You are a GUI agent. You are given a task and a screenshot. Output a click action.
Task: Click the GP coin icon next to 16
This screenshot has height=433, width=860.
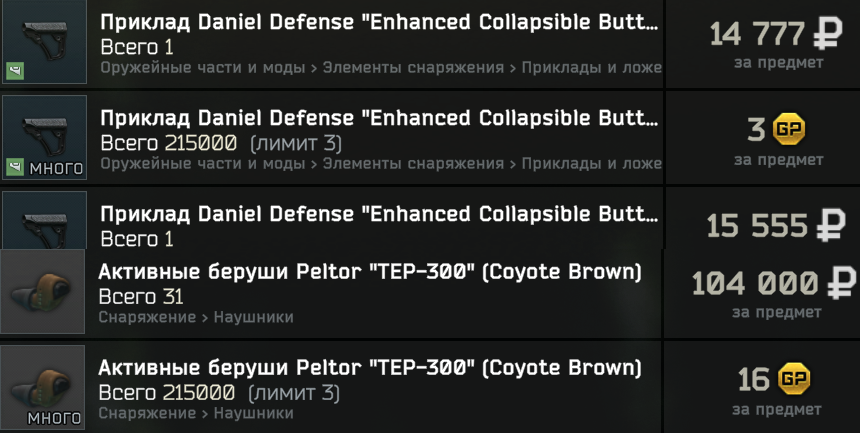794,379
